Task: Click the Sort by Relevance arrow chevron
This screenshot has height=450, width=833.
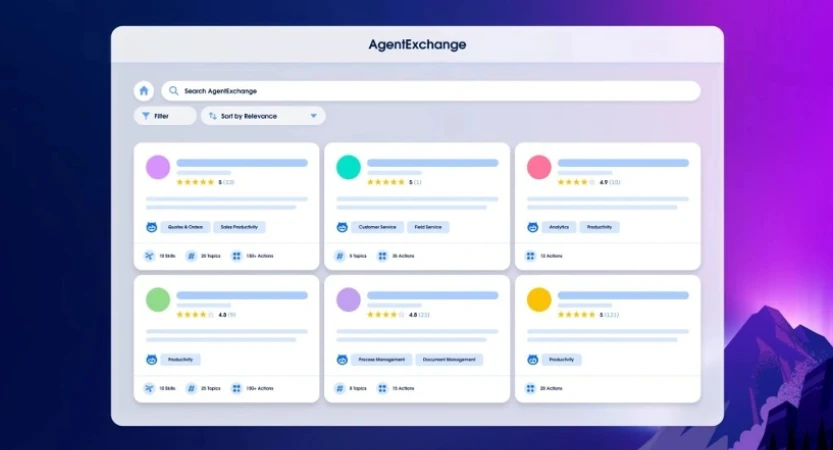Action: (x=313, y=116)
